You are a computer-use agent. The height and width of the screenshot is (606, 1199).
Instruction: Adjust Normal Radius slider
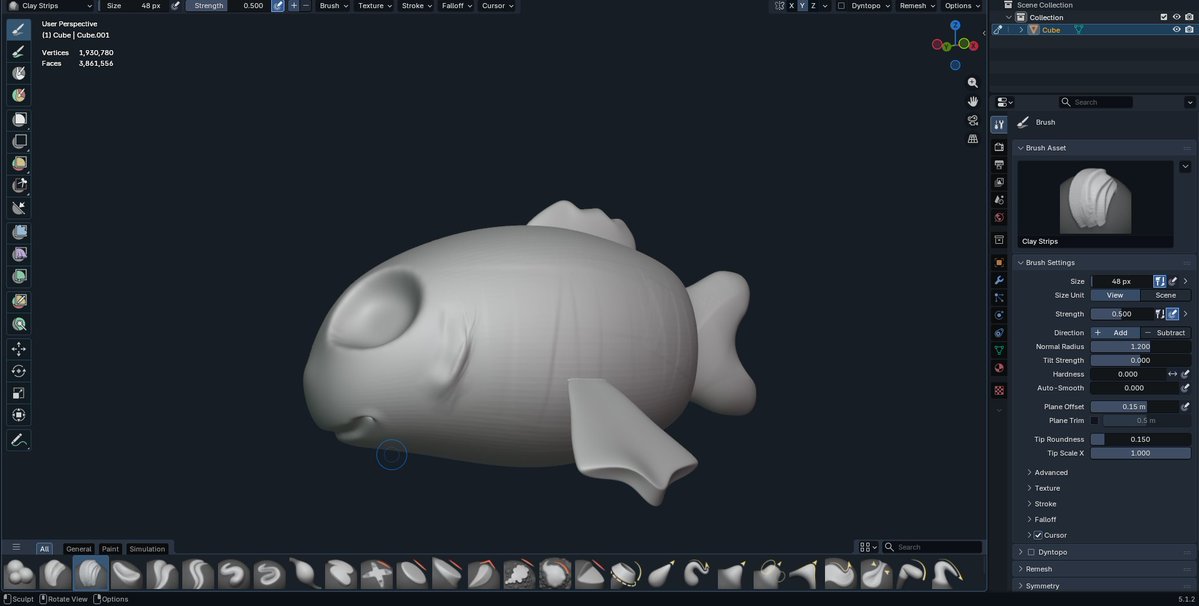click(1140, 346)
